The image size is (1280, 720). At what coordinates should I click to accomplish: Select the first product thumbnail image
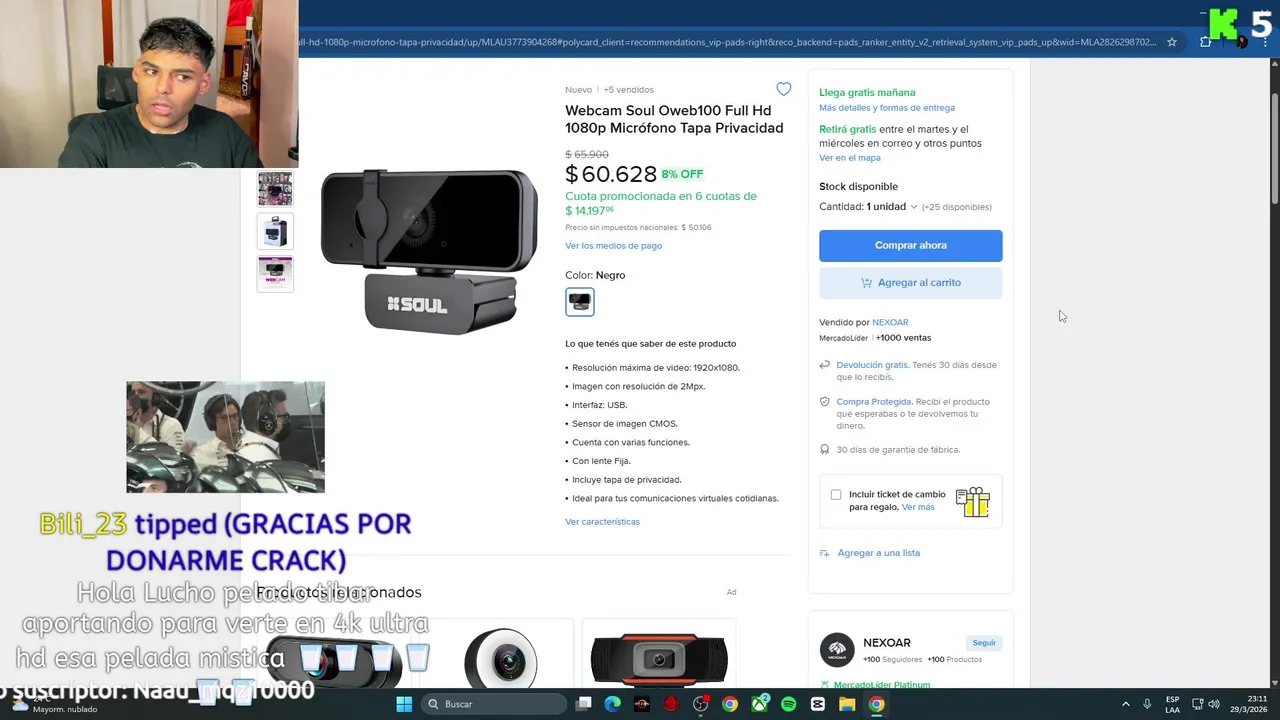pos(275,189)
